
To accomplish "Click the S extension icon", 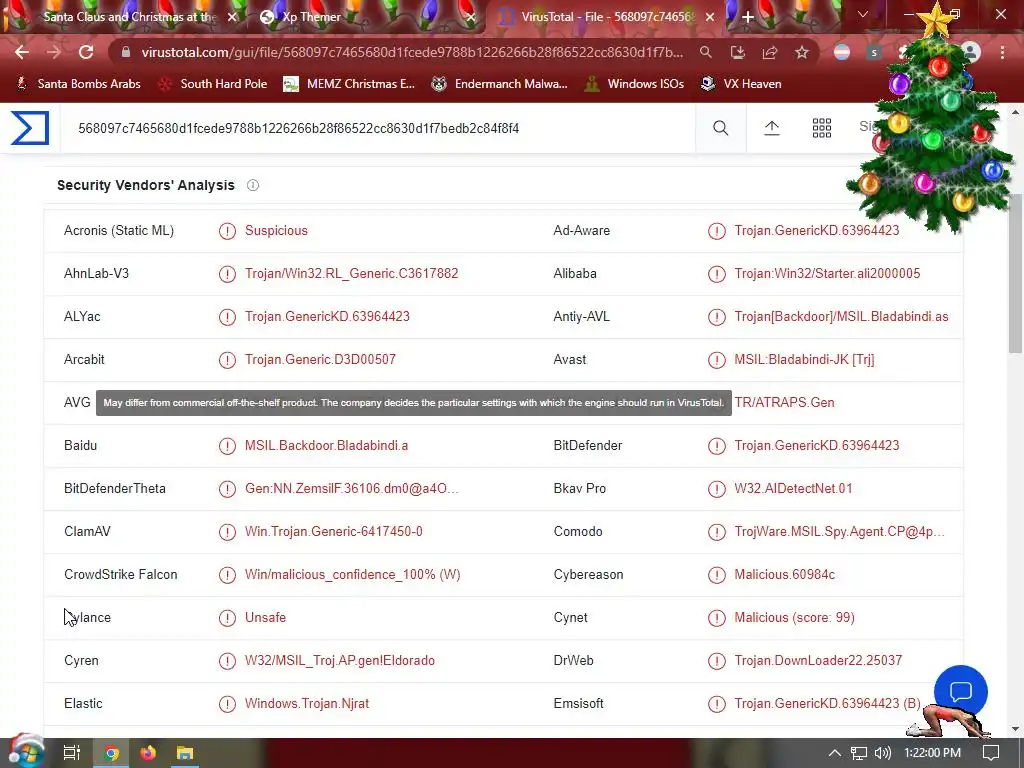I will [874, 52].
